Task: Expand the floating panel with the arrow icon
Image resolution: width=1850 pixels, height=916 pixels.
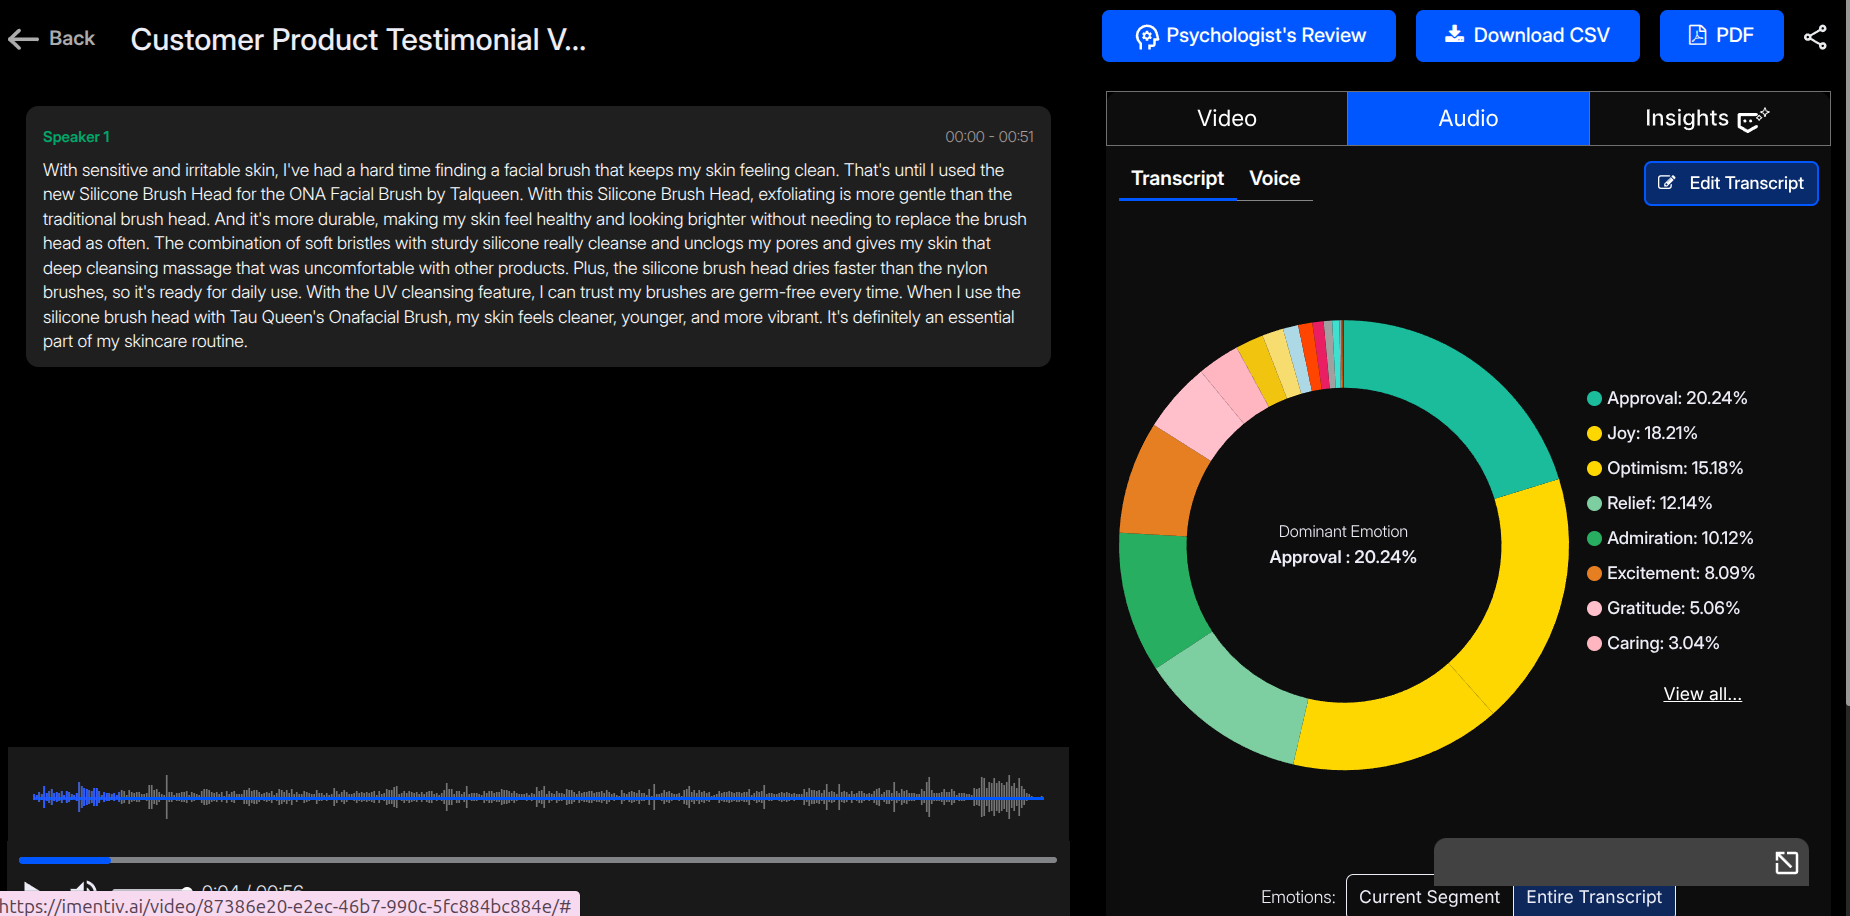Action: [x=1786, y=862]
